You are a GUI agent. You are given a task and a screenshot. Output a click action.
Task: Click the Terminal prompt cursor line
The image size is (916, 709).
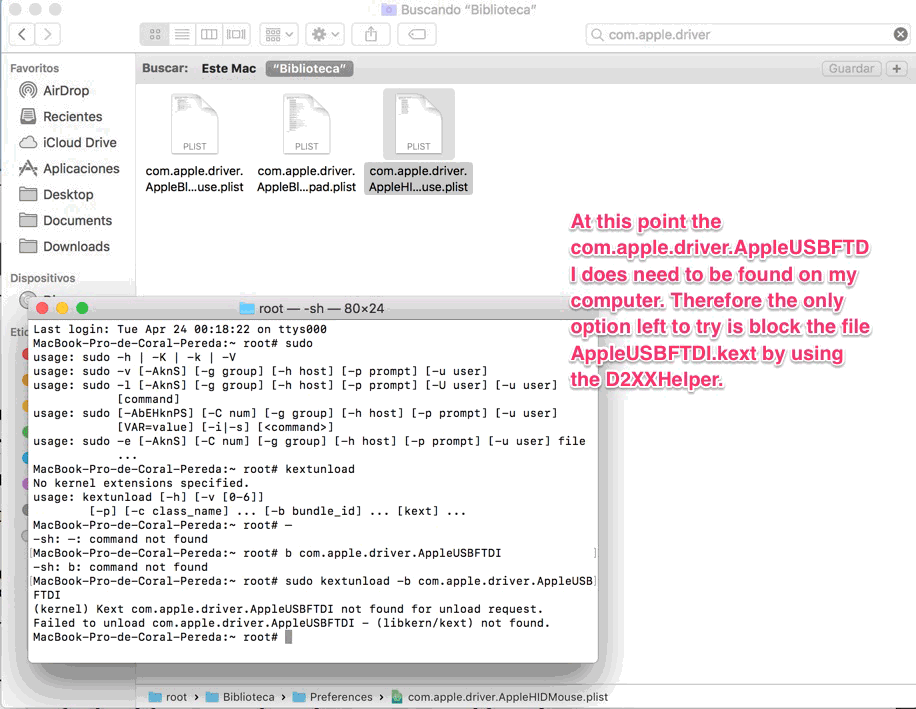pyautogui.click(x=162, y=637)
